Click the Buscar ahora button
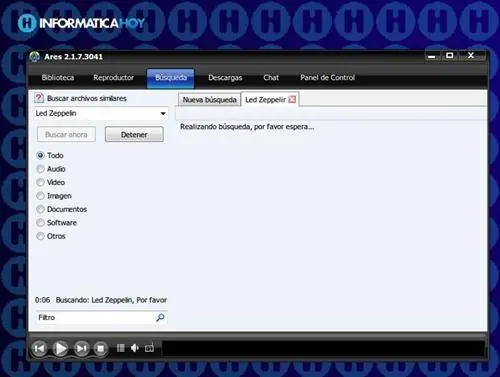Viewport: 500px width, 377px height. (66, 134)
